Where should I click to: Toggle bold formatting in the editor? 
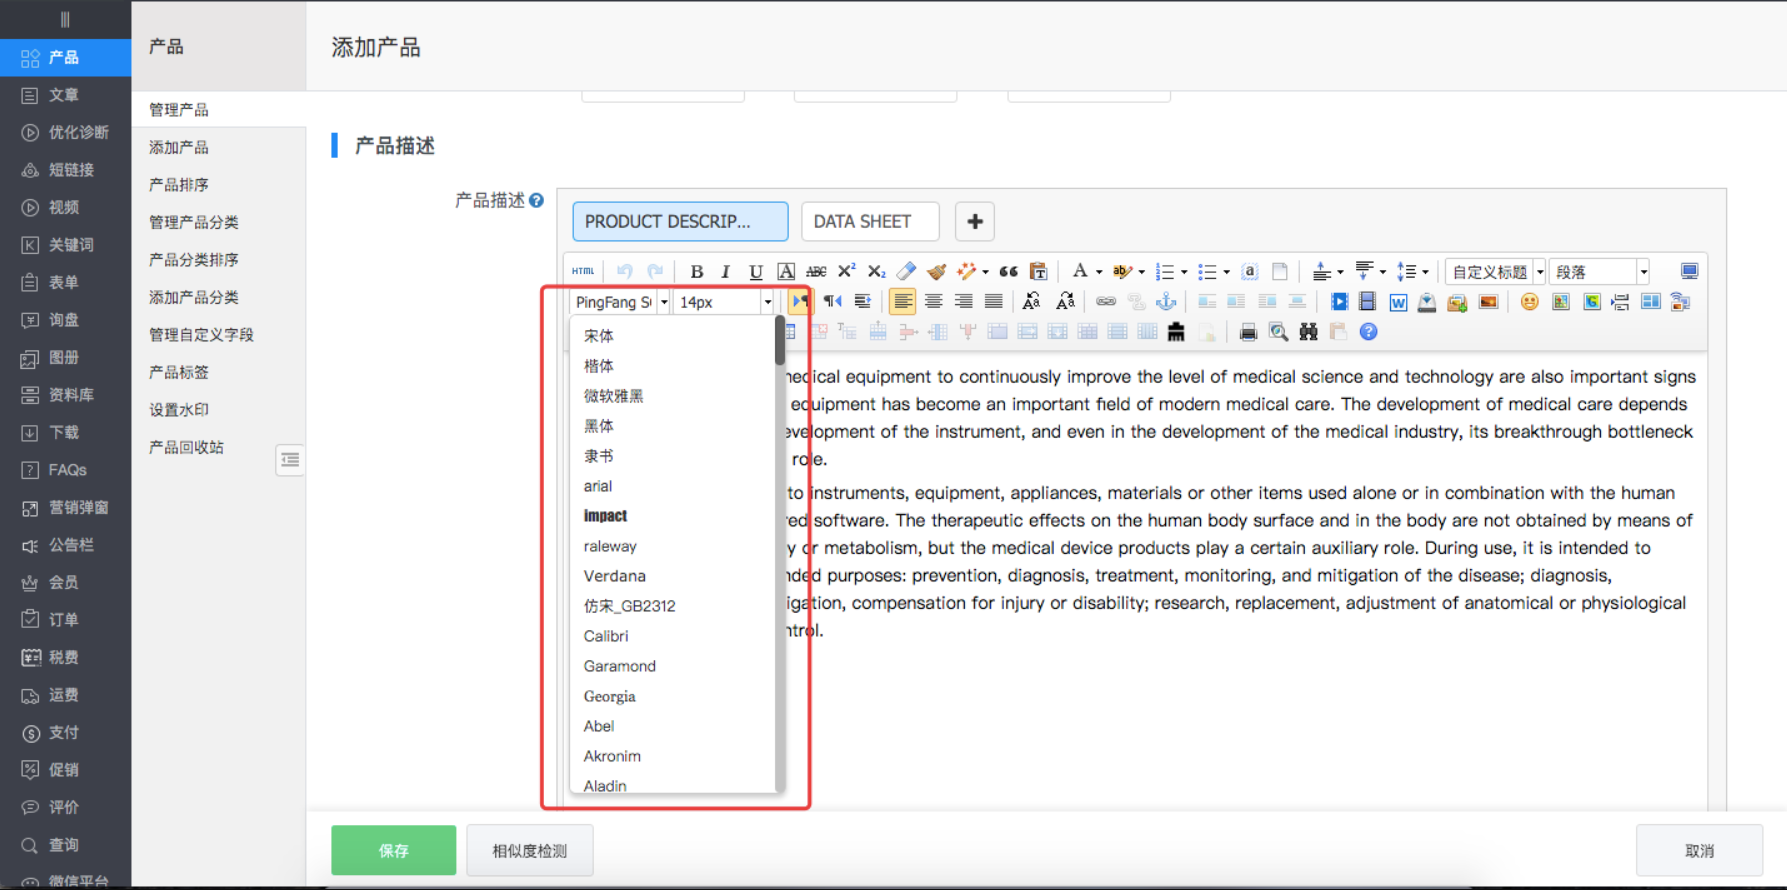[x=697, y=272]
